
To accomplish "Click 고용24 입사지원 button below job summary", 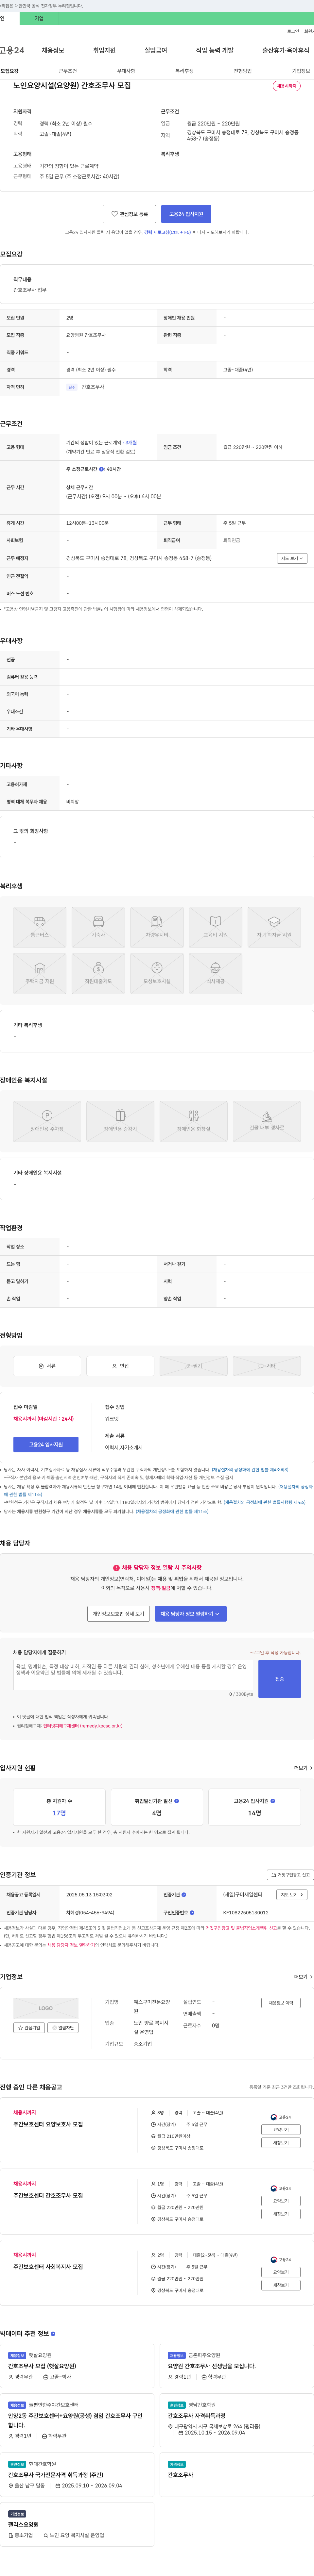I will 186,214.
